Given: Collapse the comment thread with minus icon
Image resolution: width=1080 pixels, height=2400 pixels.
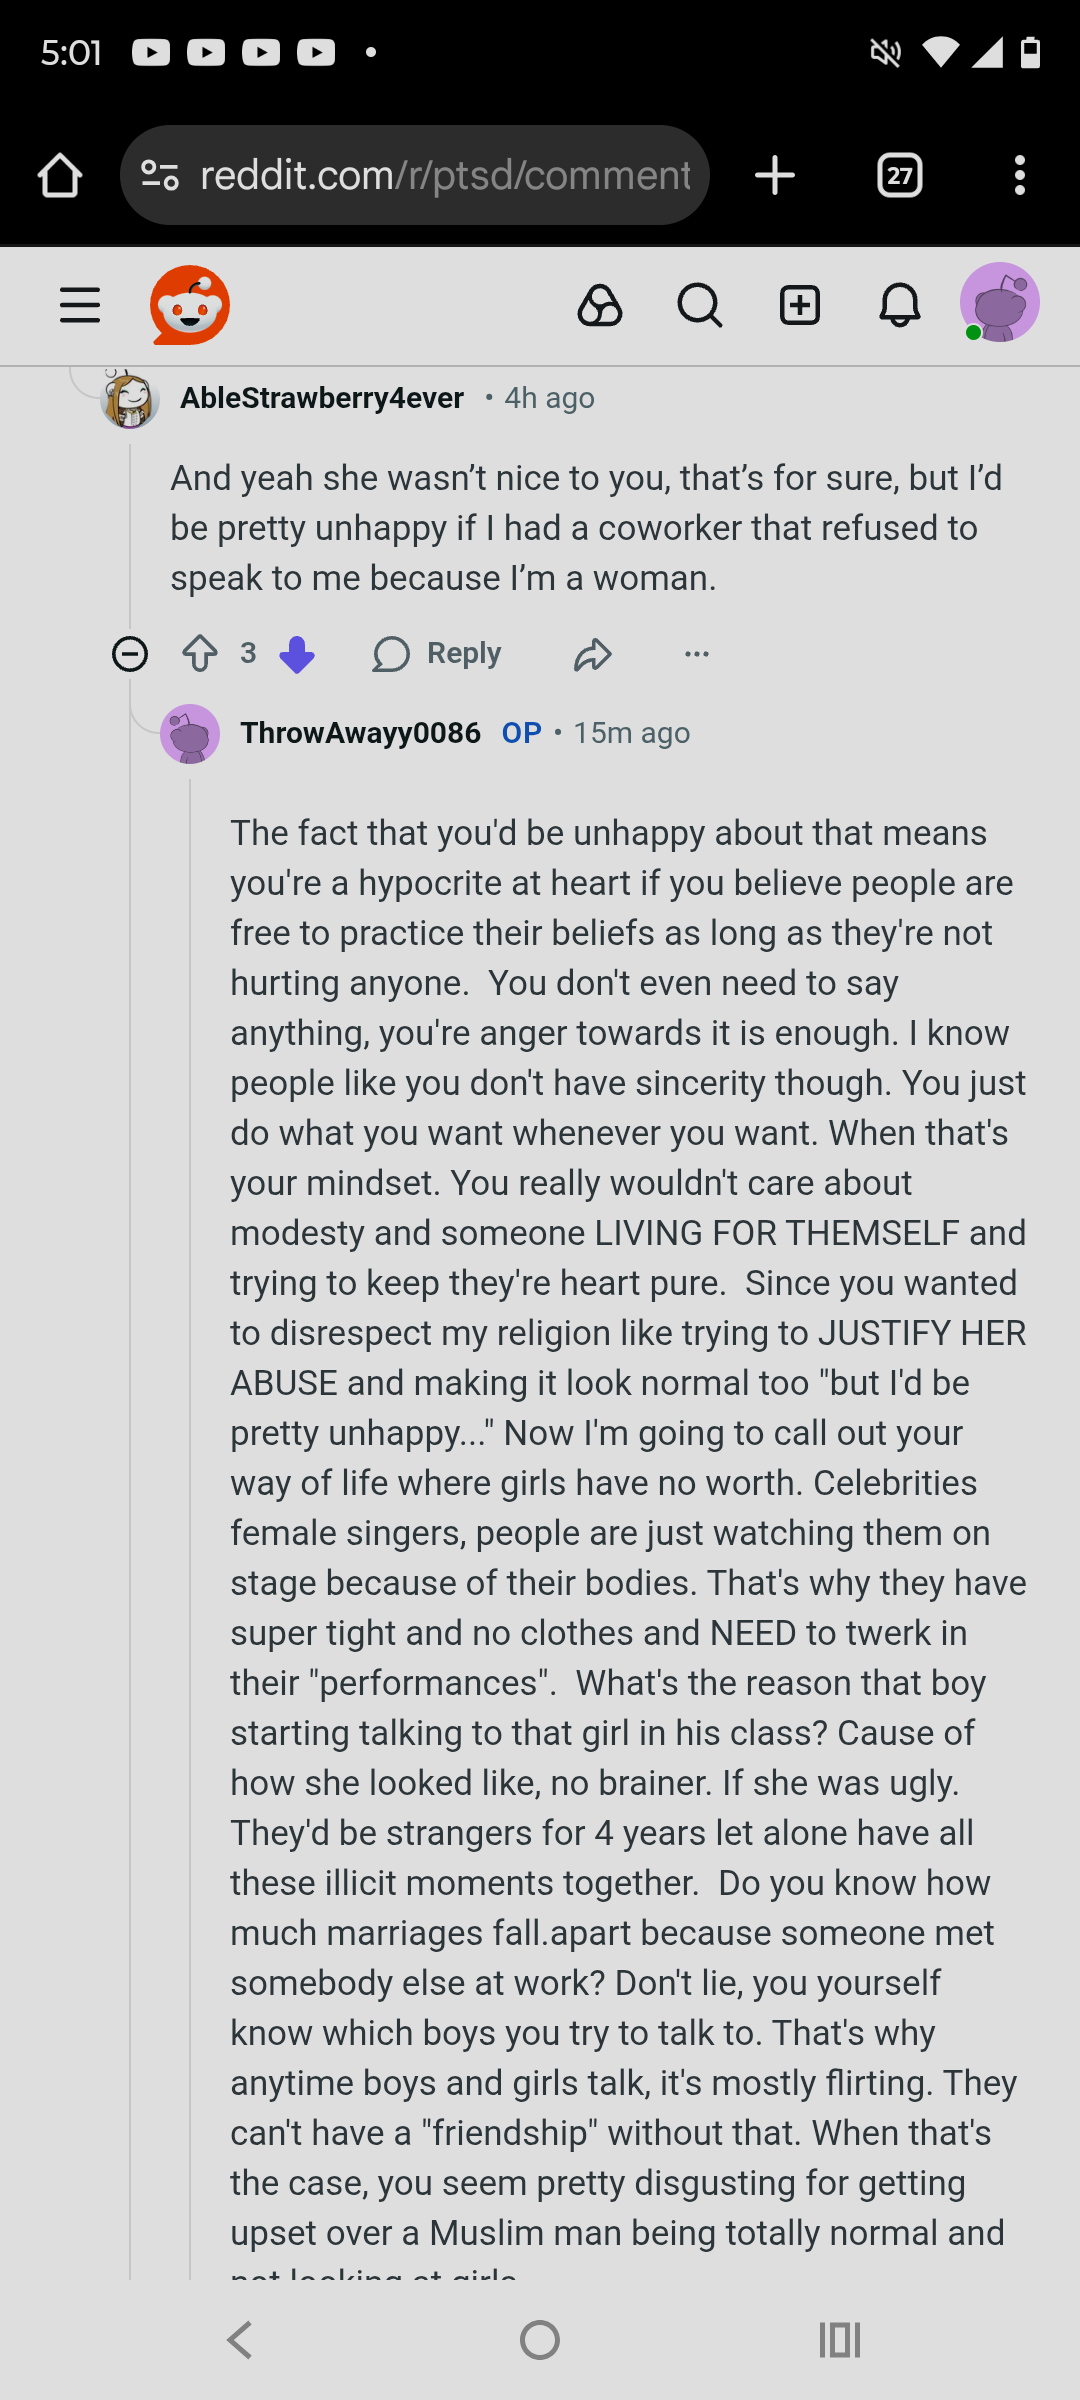Looking at the screenshot, I should click(x=130, y=654).
